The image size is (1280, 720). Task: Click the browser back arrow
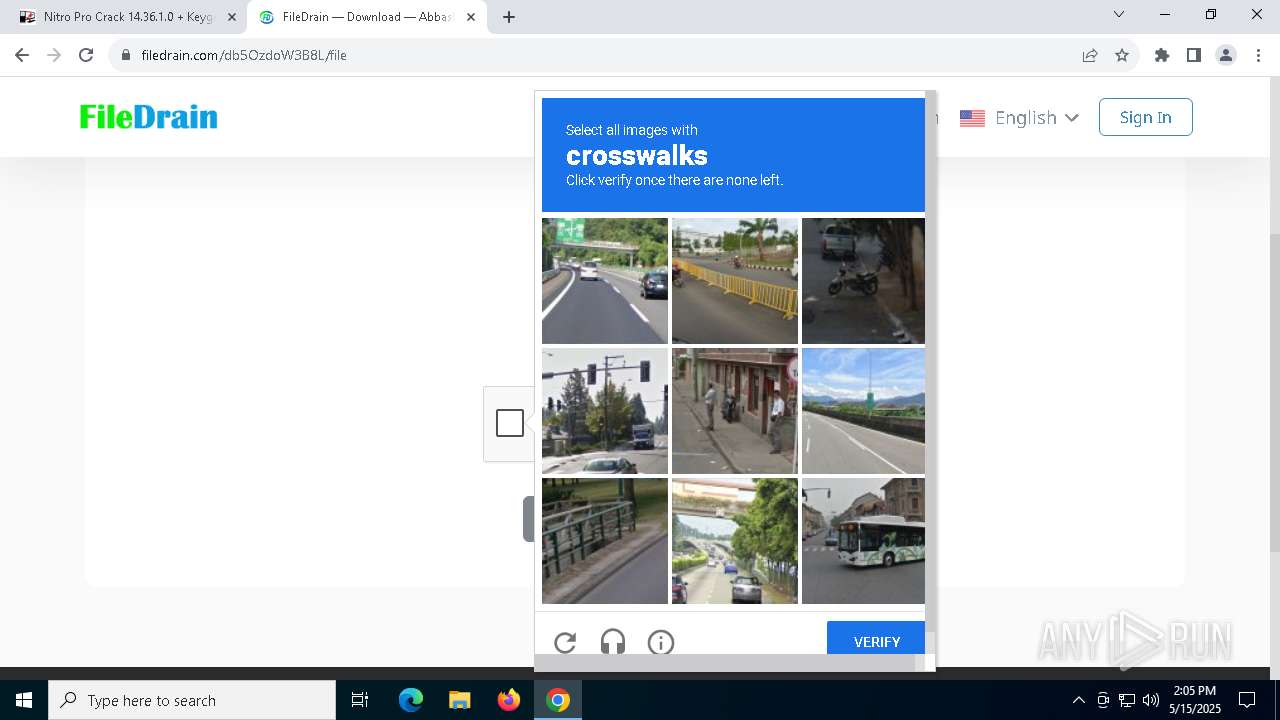click(x=22, y=55)
